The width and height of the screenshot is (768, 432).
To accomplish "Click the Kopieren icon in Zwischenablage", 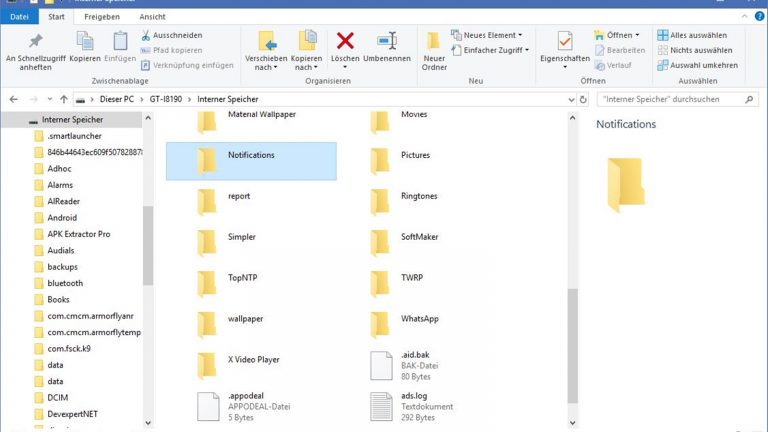I will click(x=85, y=40).
